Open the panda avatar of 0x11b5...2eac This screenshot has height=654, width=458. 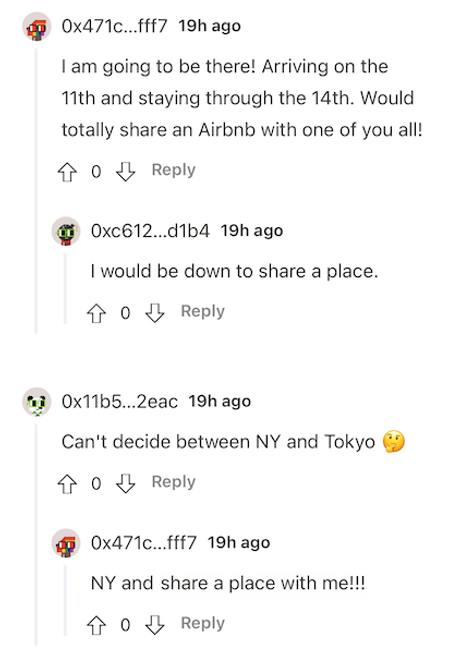click(37, 402)
